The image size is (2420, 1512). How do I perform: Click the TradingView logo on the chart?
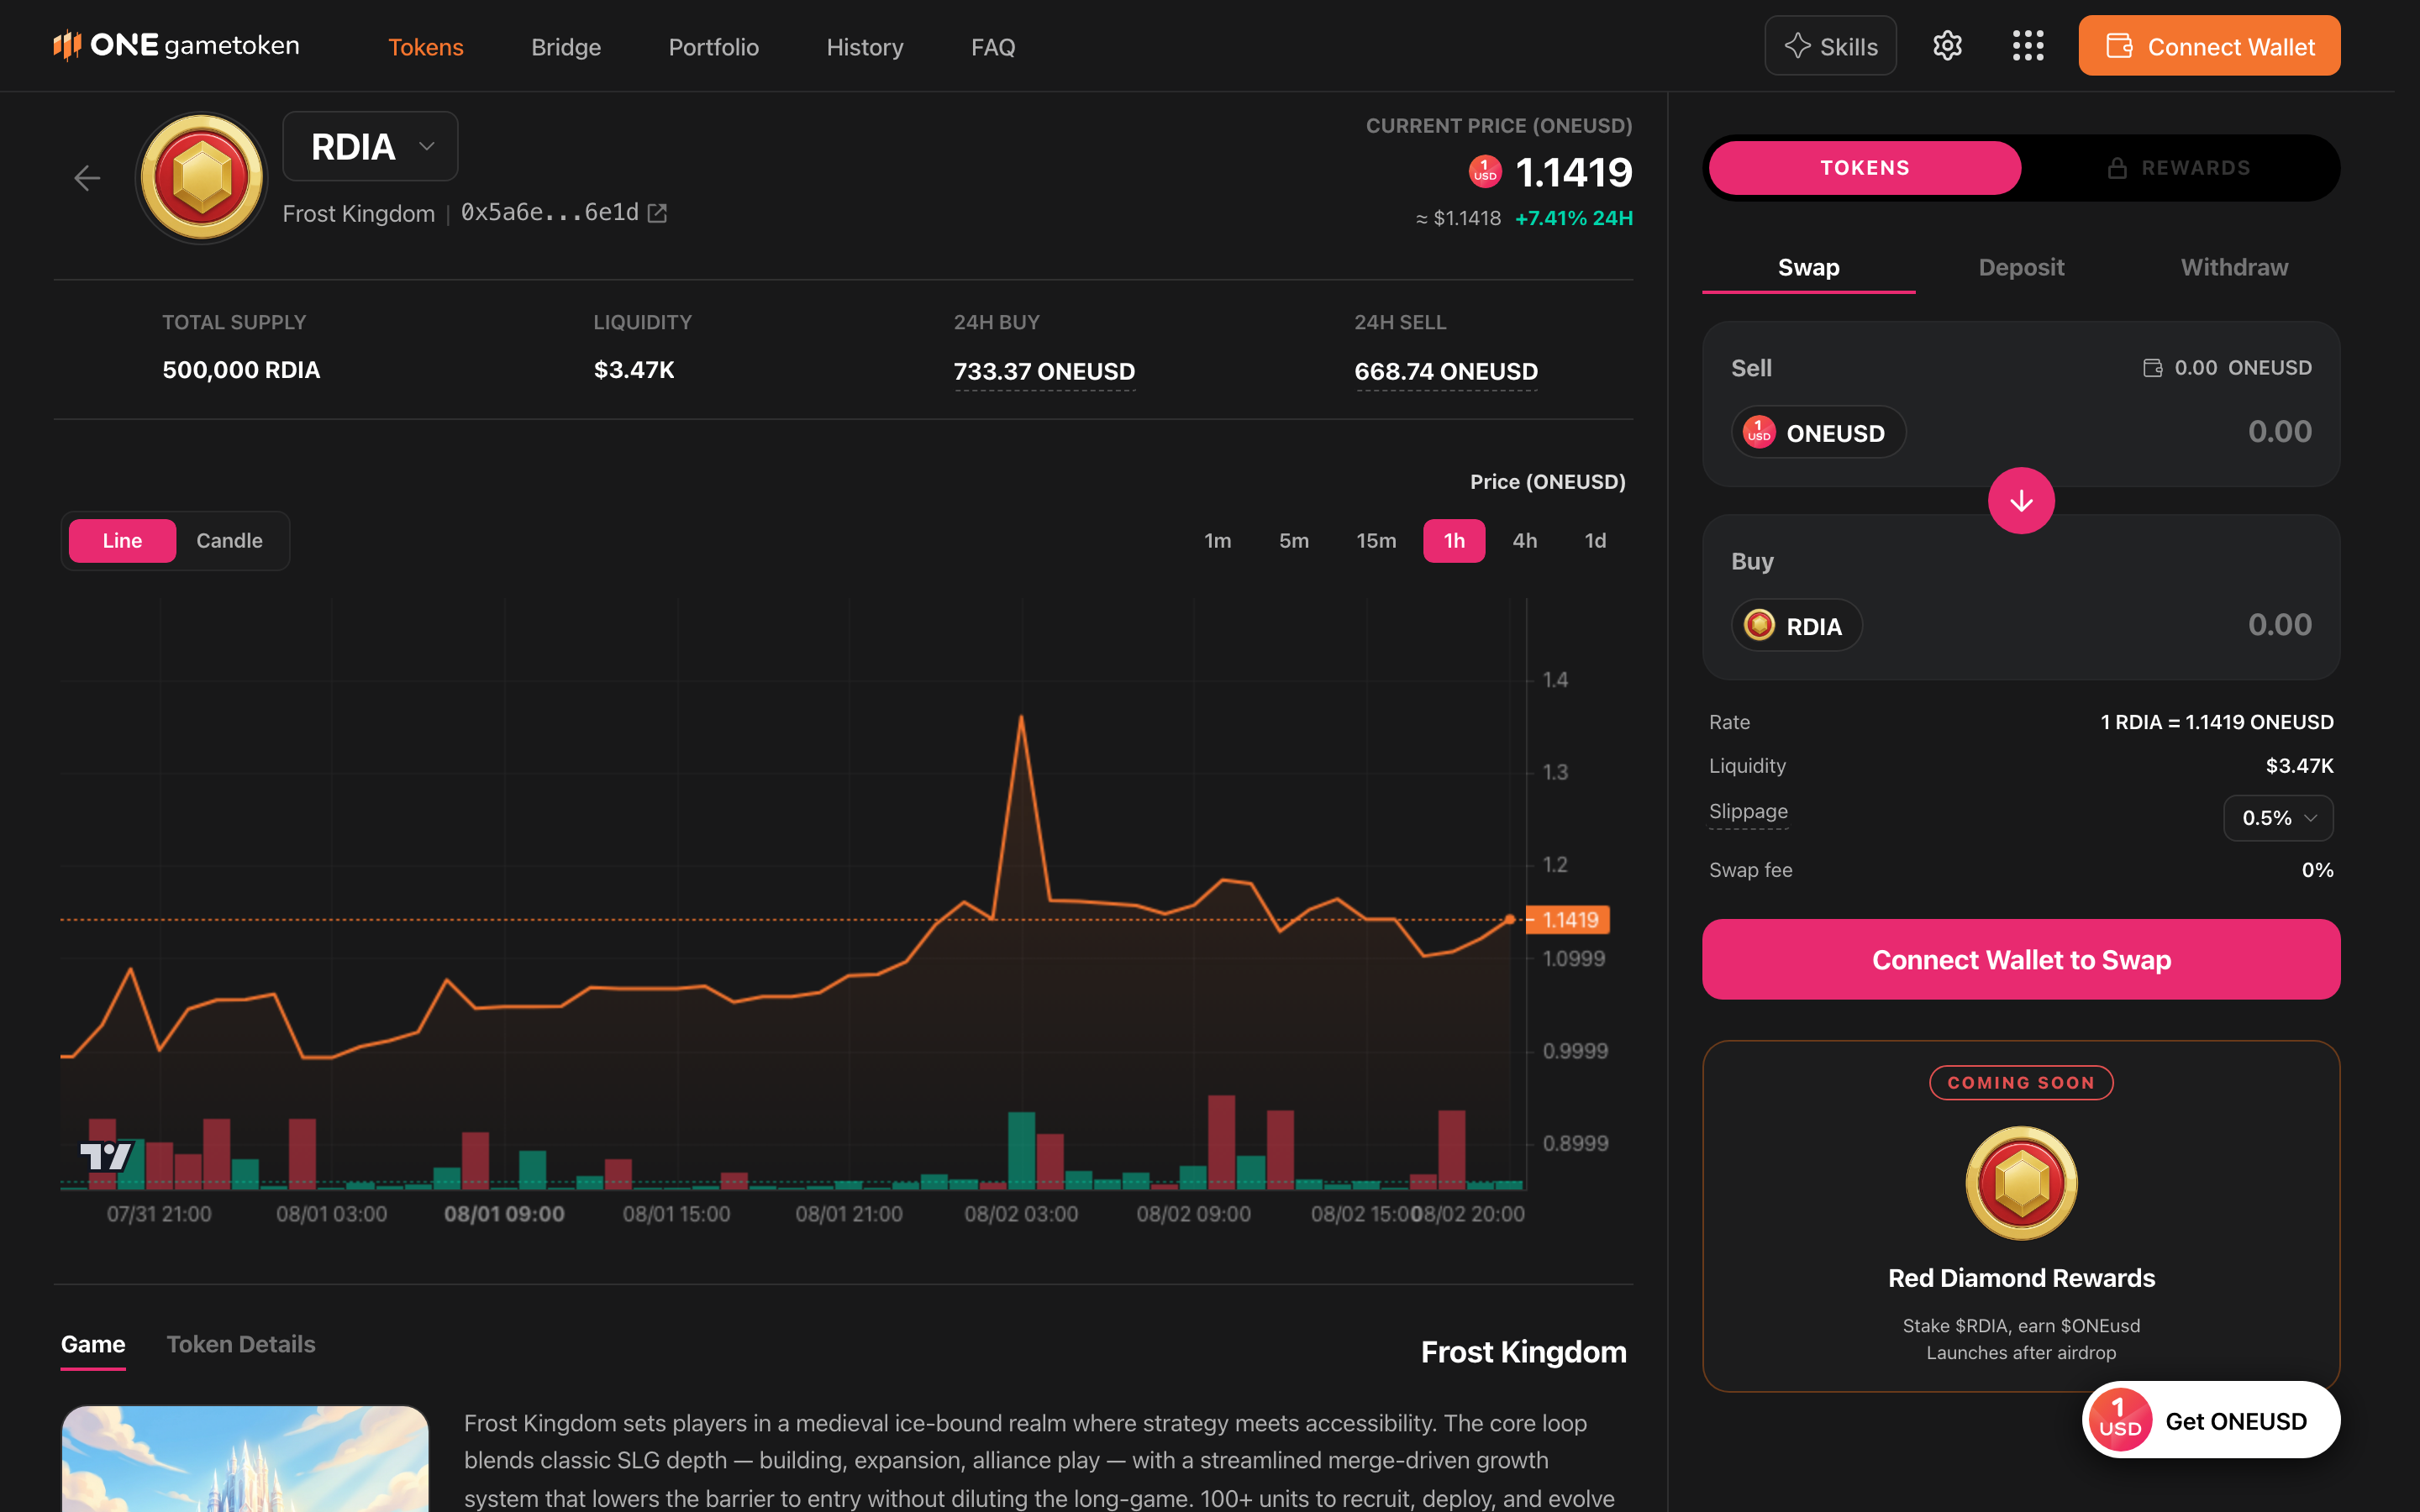(106, 1156)
